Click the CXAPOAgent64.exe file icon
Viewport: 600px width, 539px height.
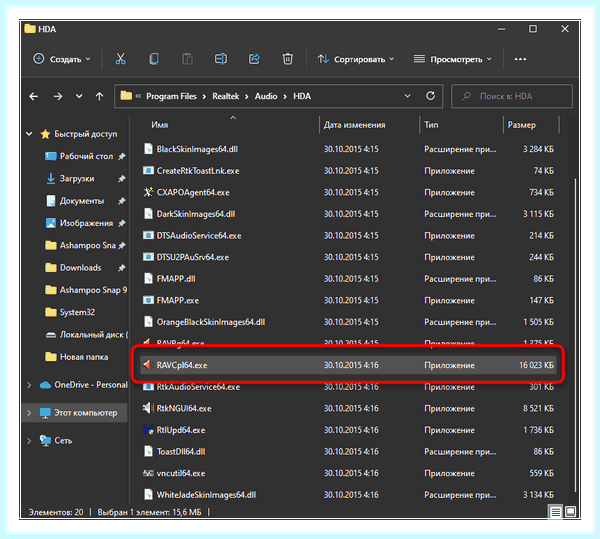point(148,192)
